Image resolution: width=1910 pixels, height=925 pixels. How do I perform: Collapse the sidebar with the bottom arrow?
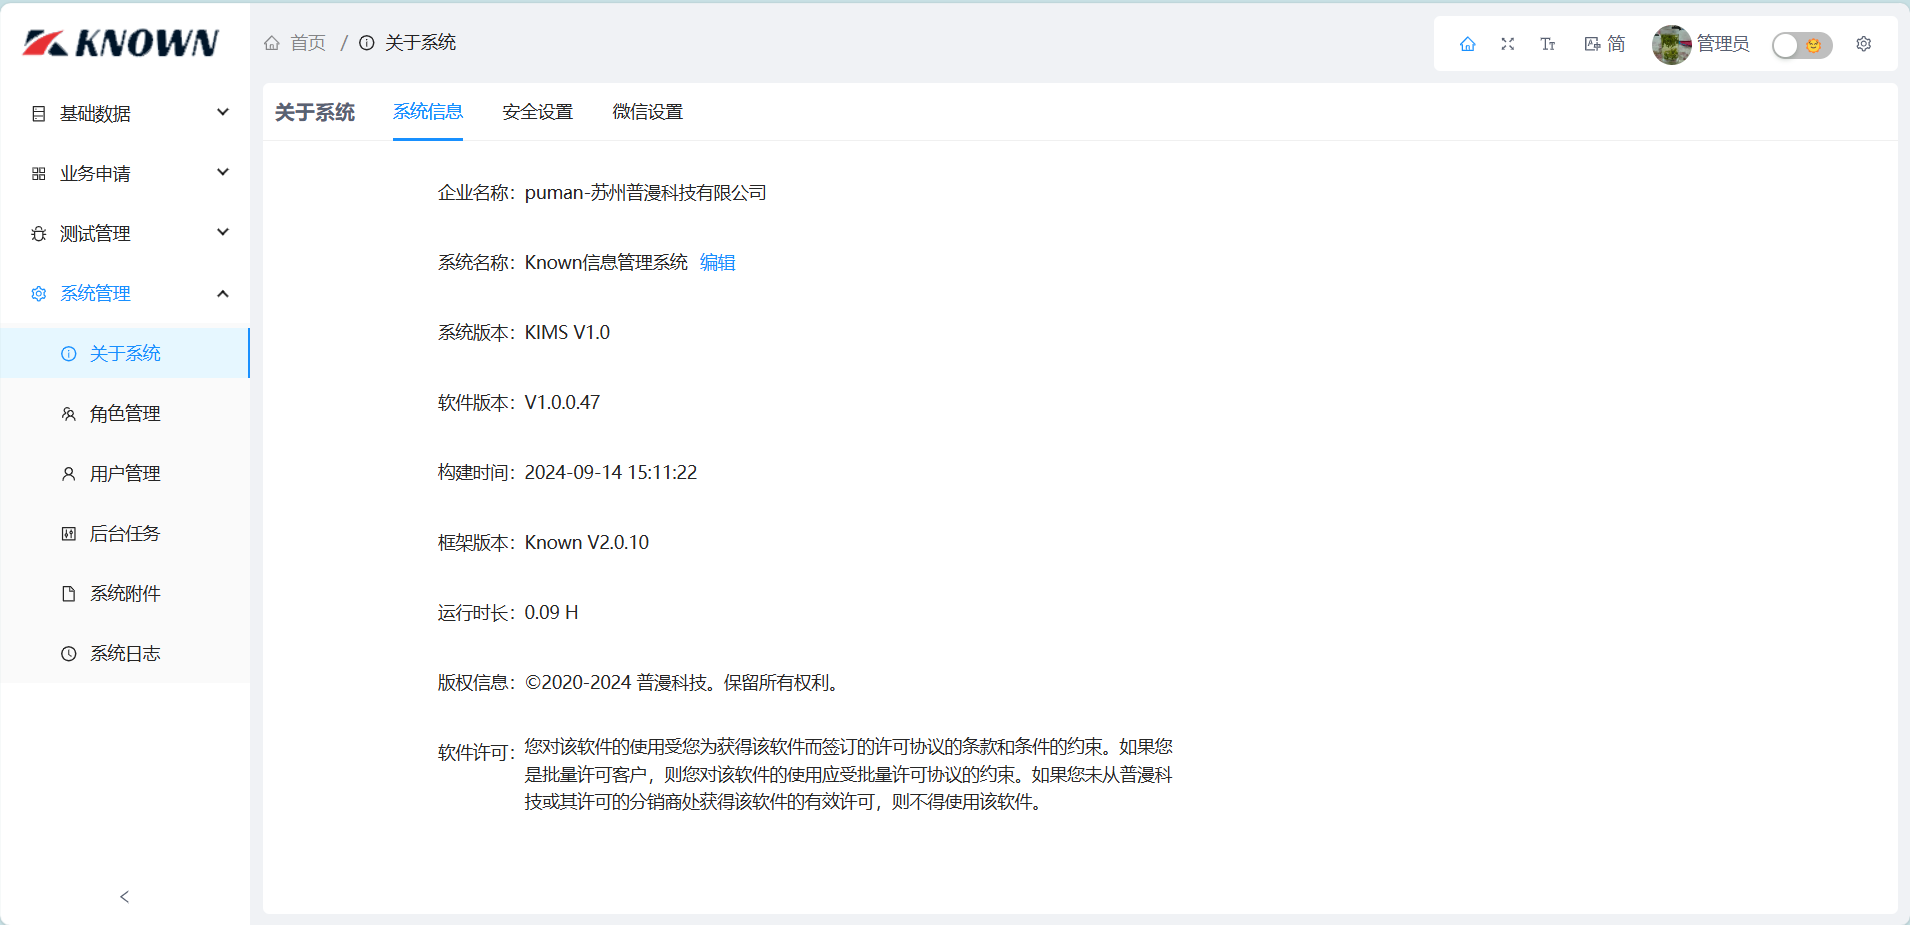coord(125,897)
